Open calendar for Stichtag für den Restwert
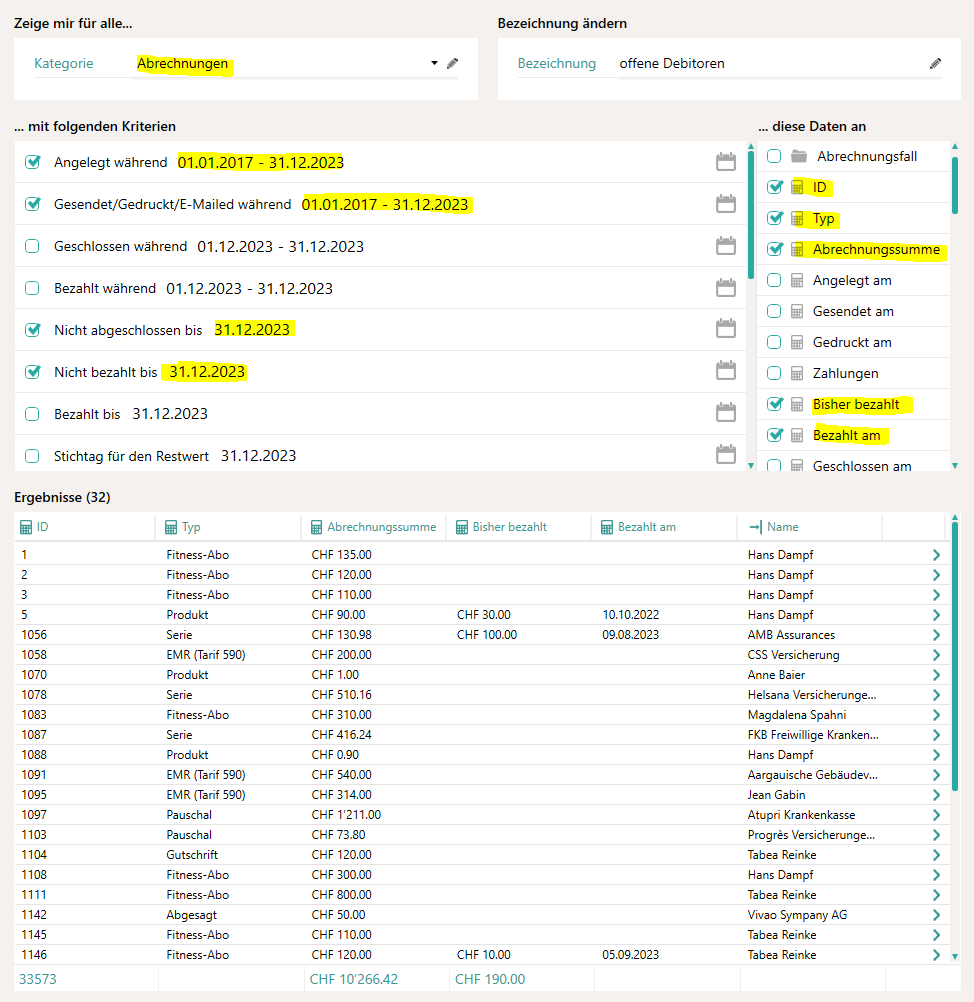The image size is (974, 1002). pos(726,455)
